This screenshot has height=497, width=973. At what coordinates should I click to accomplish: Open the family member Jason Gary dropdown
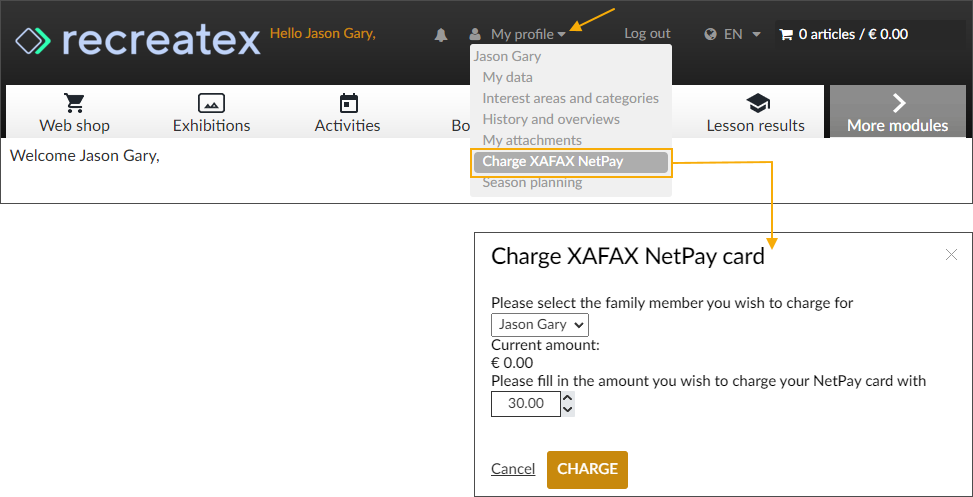point(540,325)
